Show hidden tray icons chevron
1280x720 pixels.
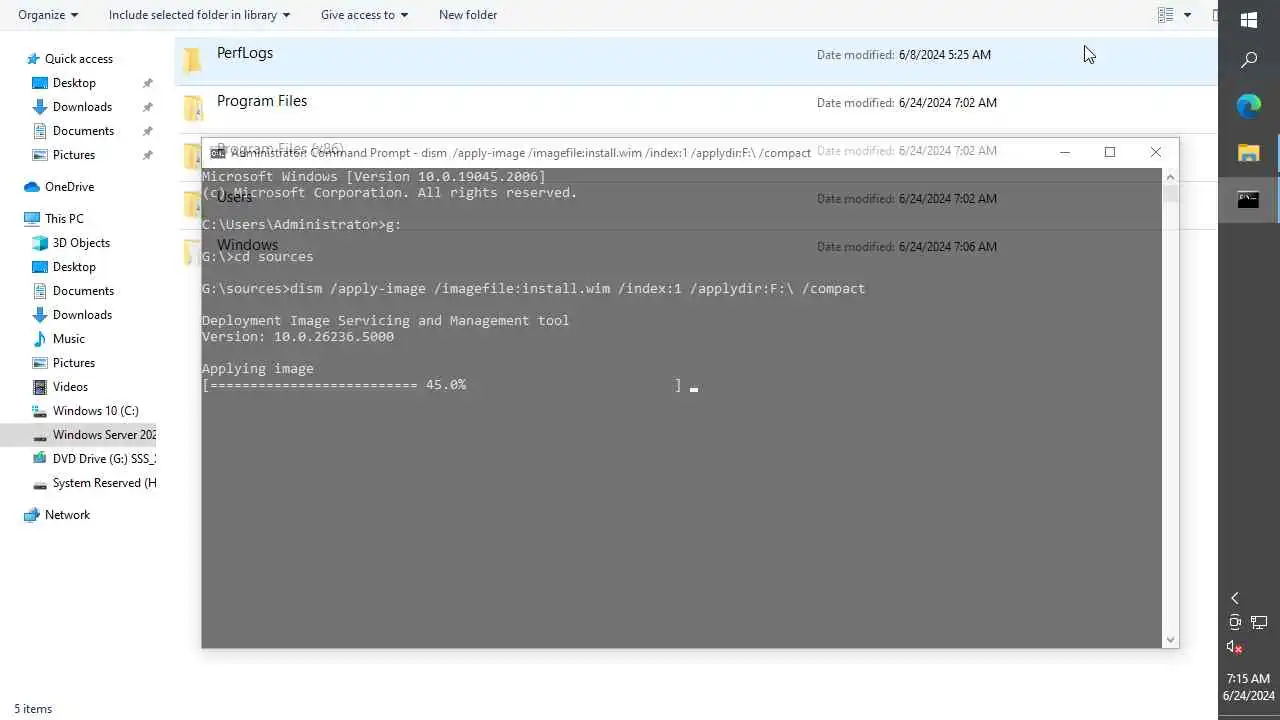pyautogui.click(x=1235, y=598)
